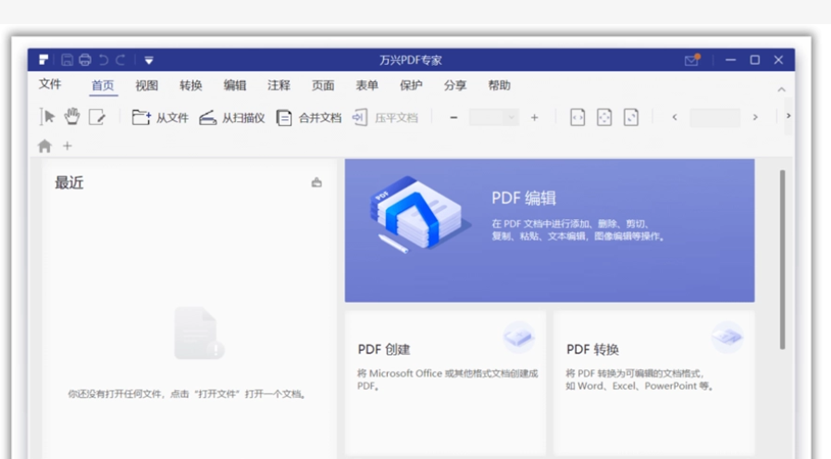
Task: Switch to the 首页 tab
Action: point(103,85)
